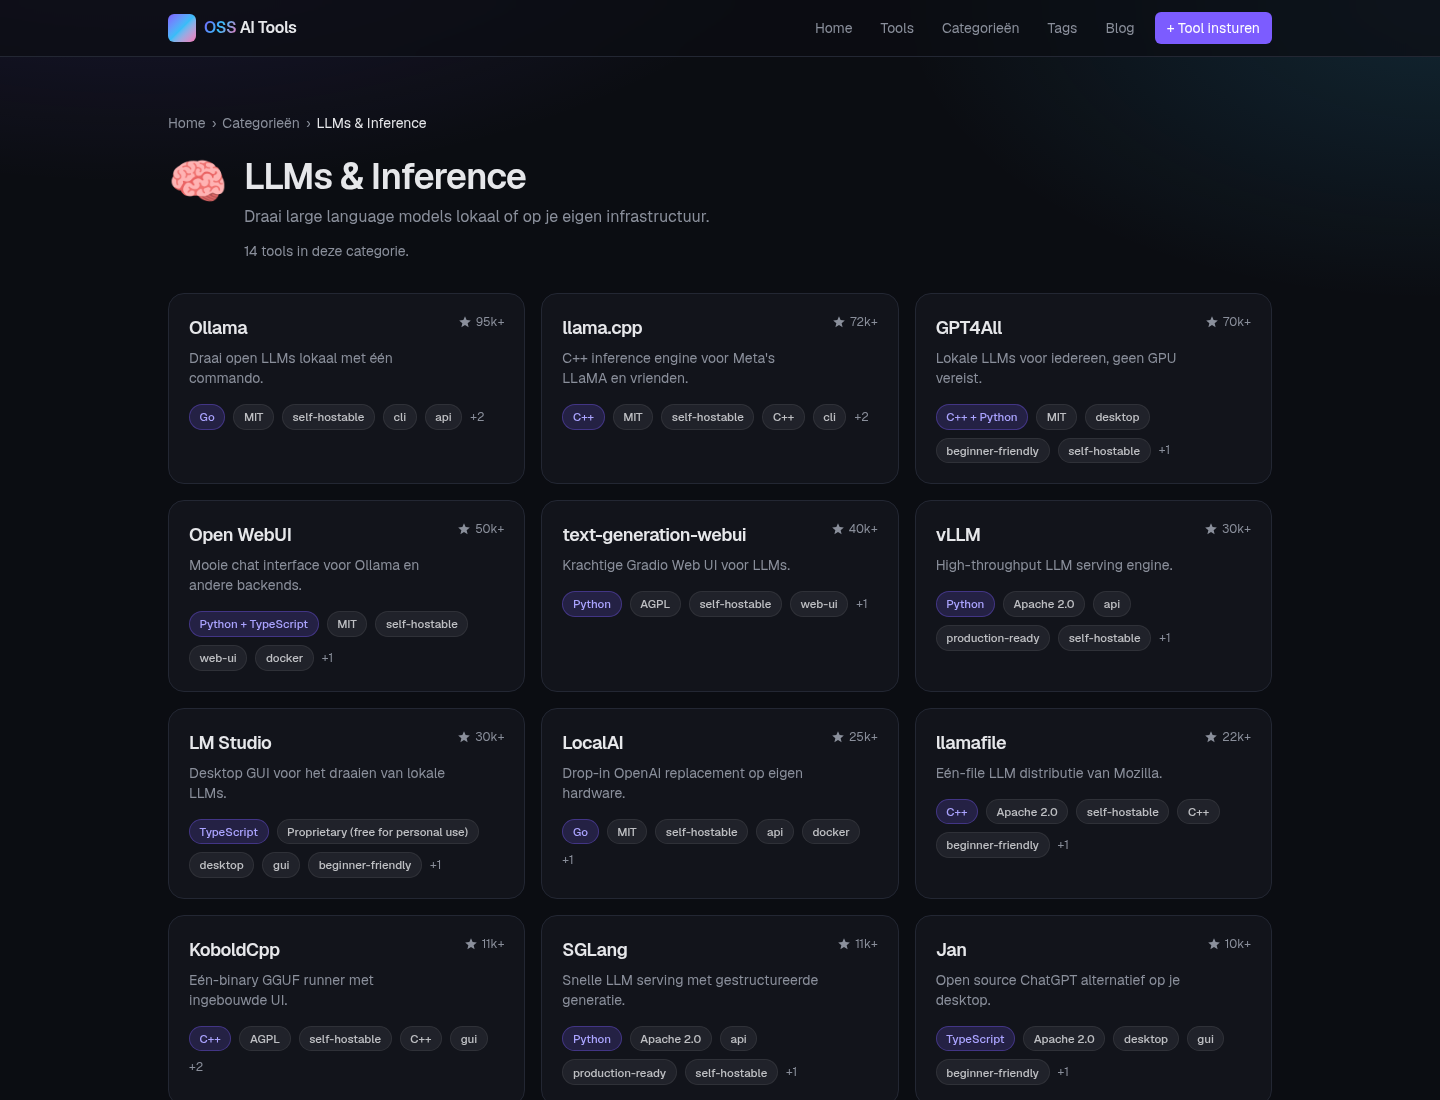Select the Go language tag on the Ollama card
This screenshot has width=1440, height=1100.
tap(207, 417)
